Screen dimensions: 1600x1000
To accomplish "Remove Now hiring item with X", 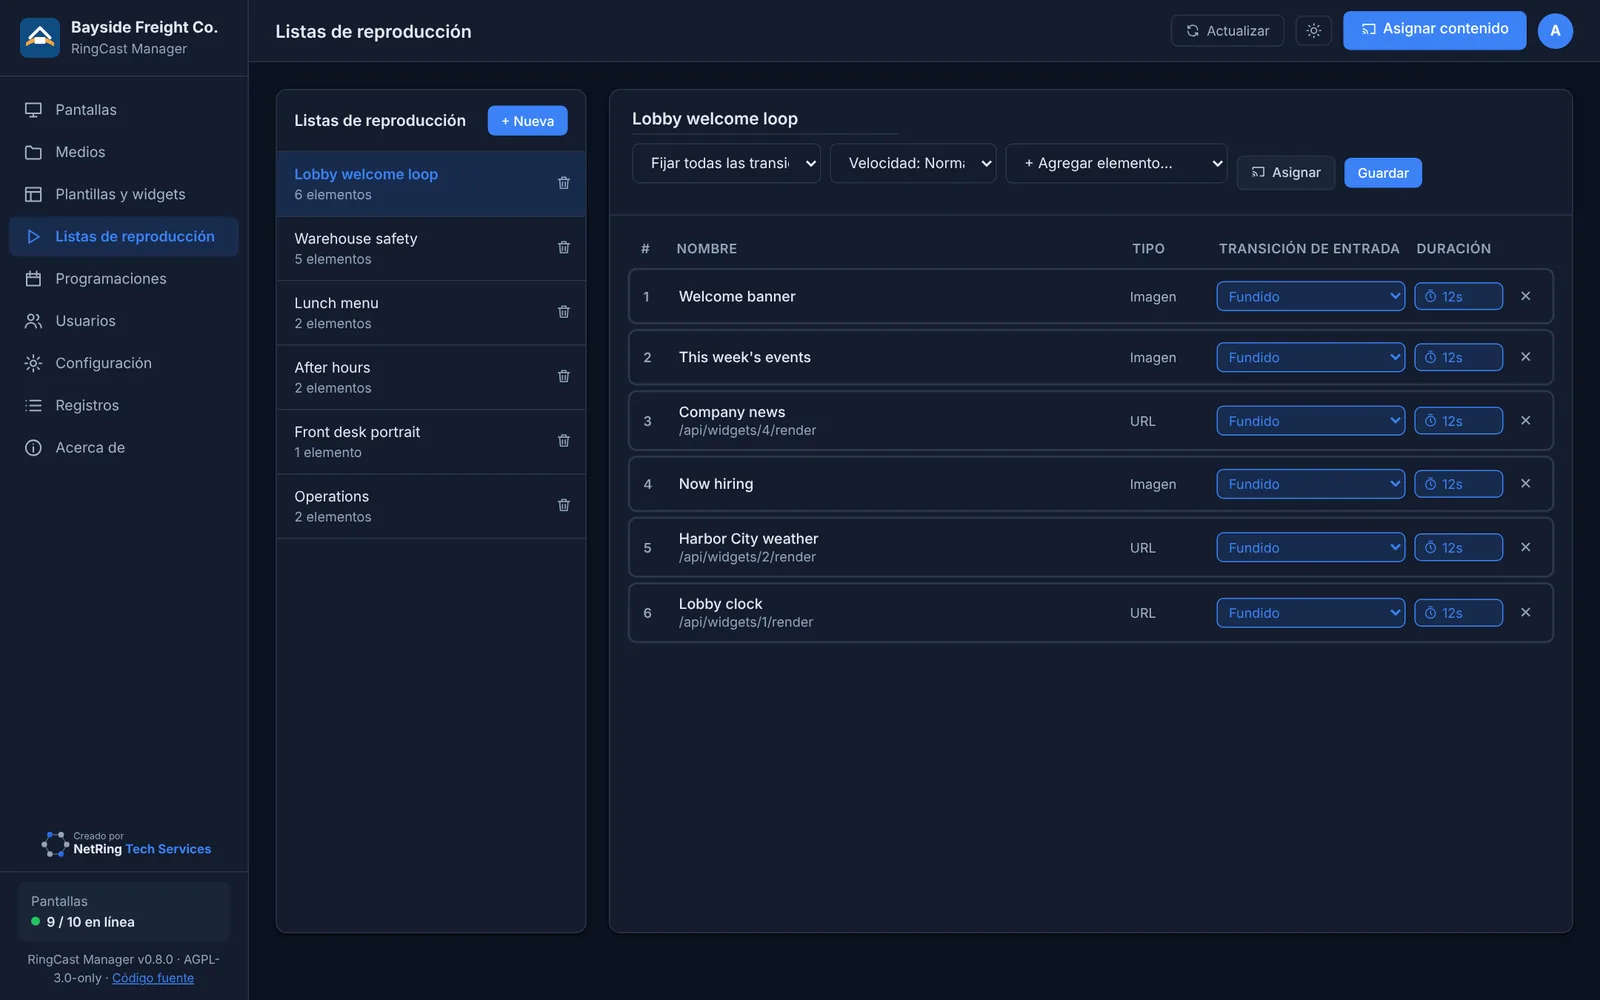I will (1526, 484).
